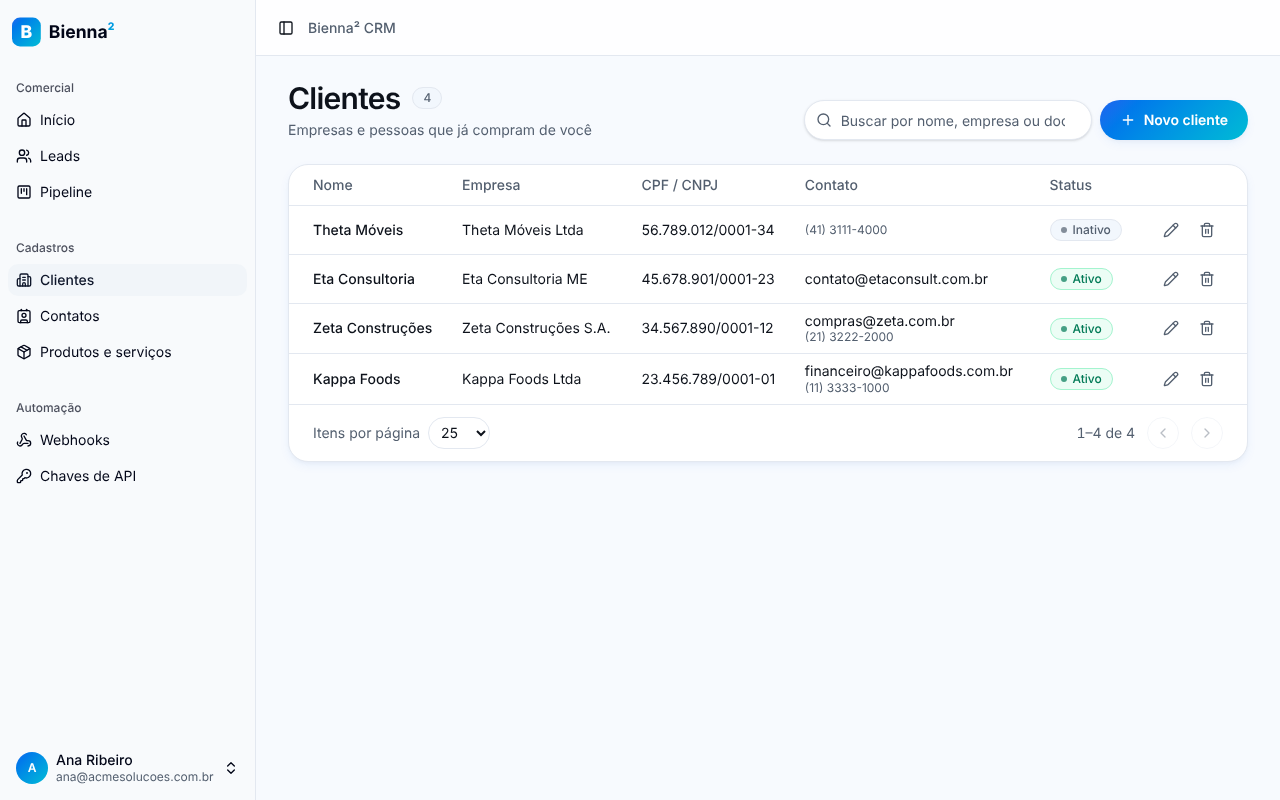Viewport: 1280px width, 800px height.
Task: Expand the user account switcher chevron
Action: [x=231, y=768]
